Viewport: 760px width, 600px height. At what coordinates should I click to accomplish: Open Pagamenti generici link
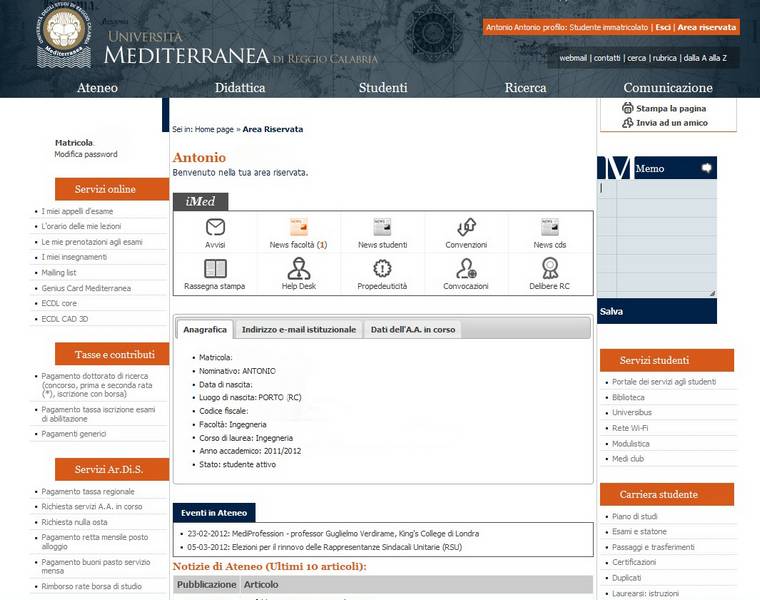tap(74, 434)
